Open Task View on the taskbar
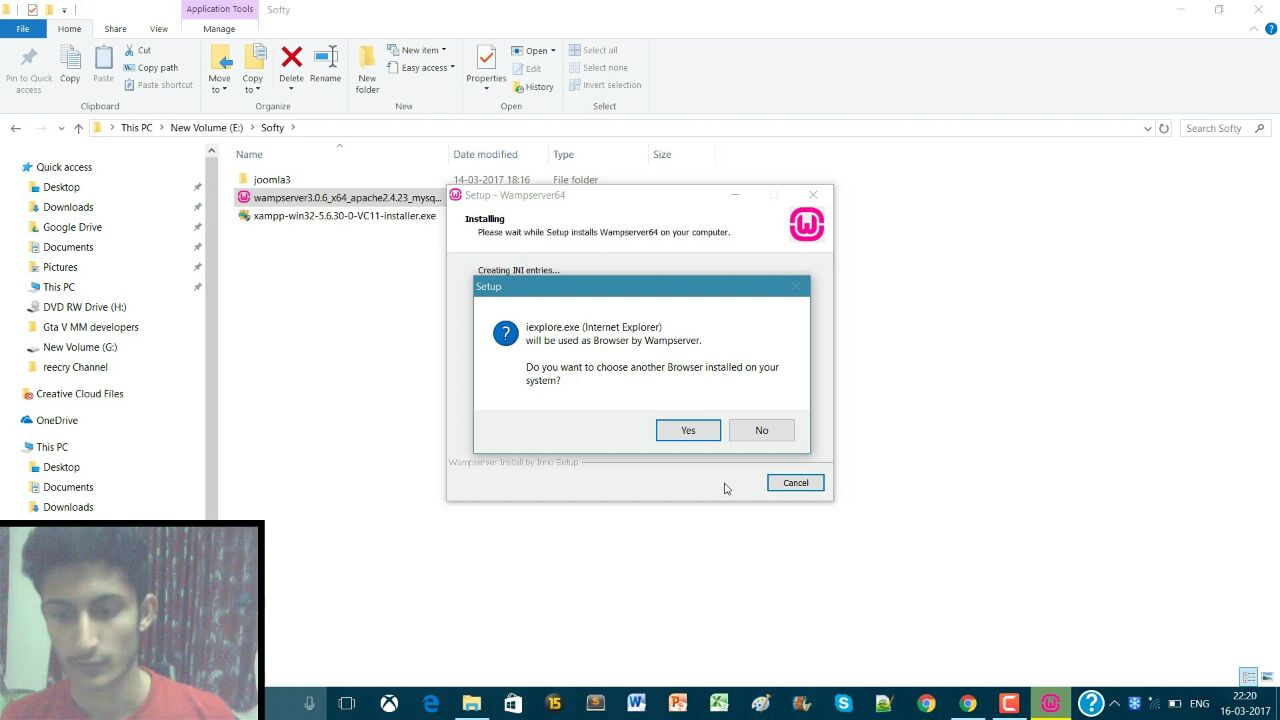Viewport: 1280px width, 720px height. pos(347,704)
